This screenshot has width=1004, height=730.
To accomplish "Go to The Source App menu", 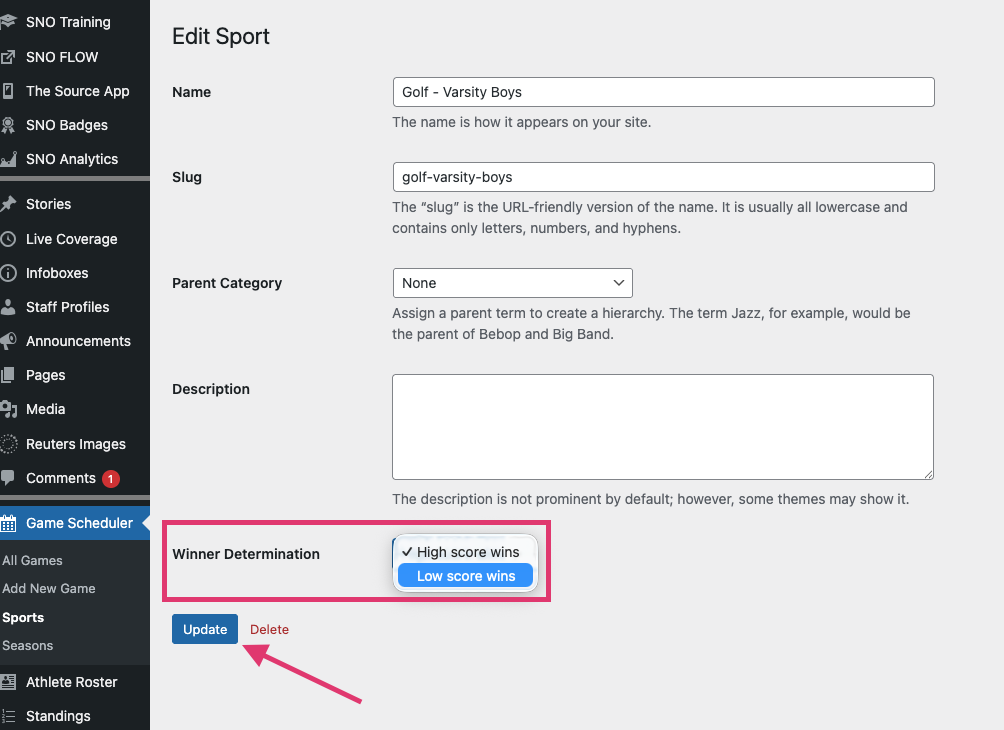I will click(77, 91).
